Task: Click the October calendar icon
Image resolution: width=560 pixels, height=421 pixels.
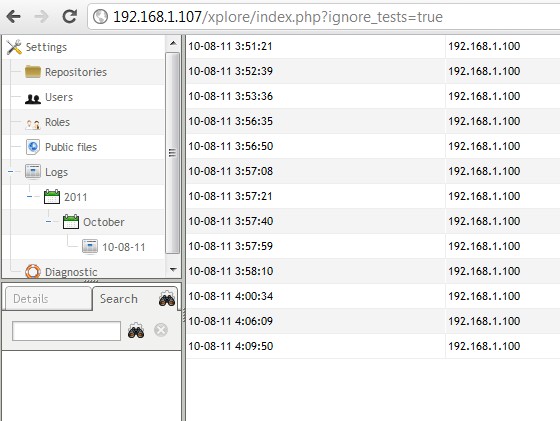Action: point(71,222)
